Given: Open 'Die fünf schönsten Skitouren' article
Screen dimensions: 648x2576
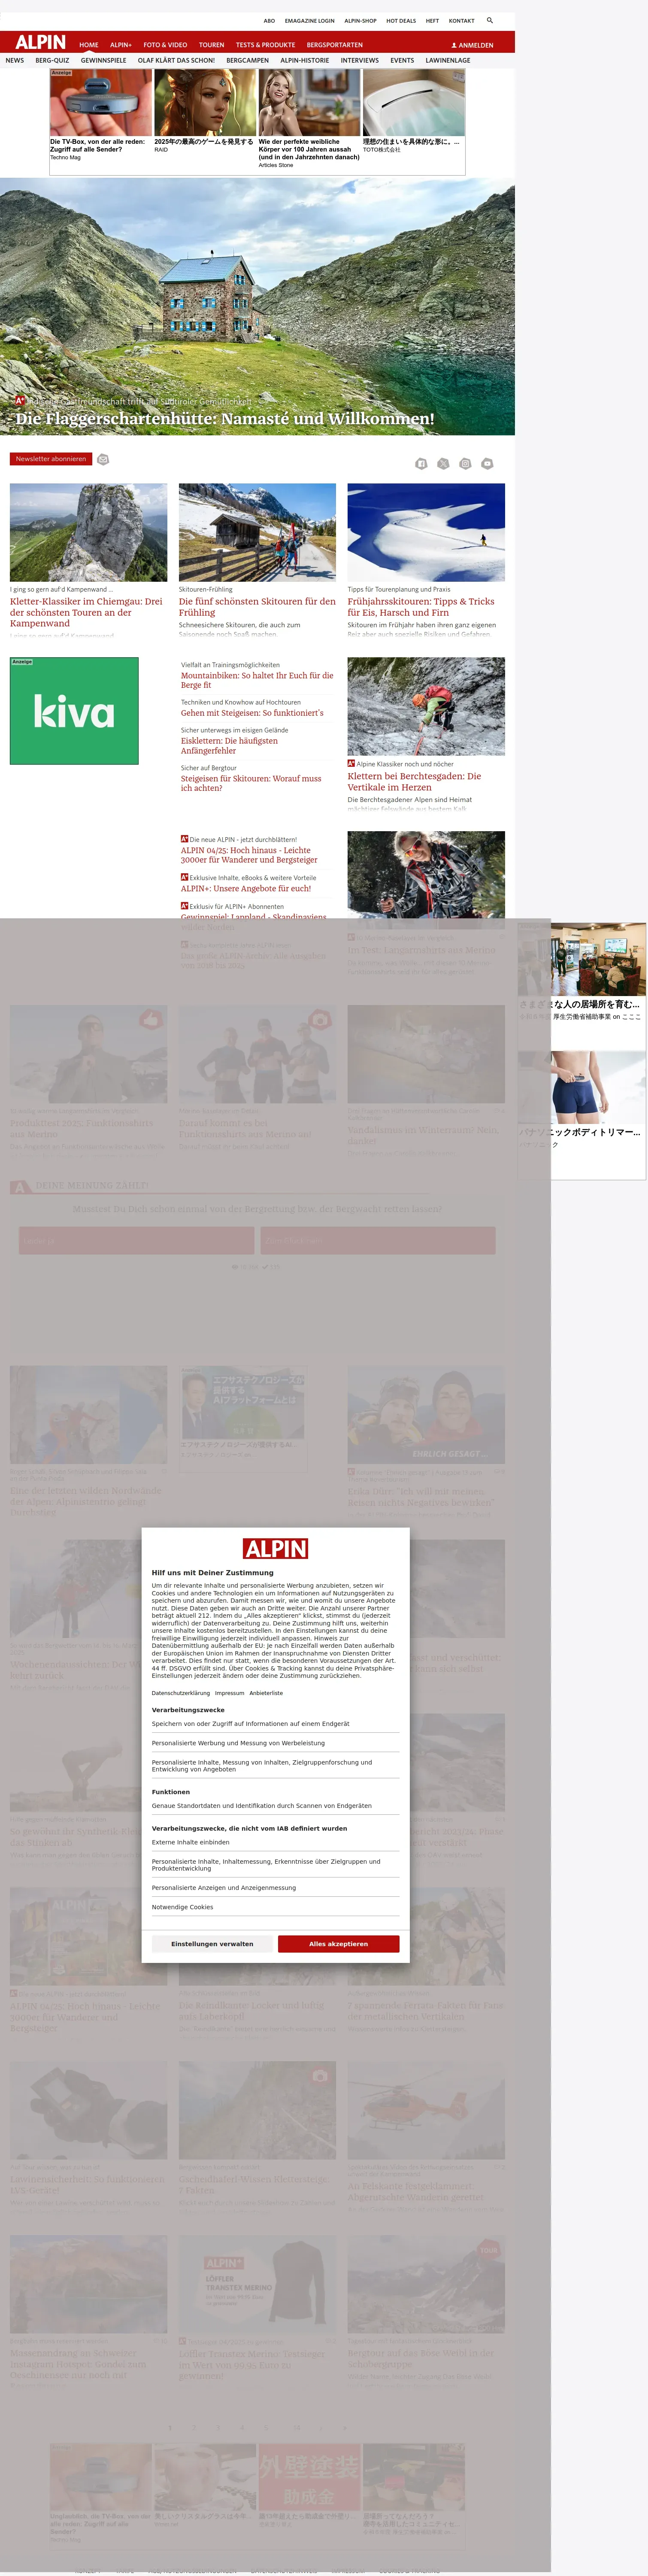Looking at the screenshot, I should 257,607.
